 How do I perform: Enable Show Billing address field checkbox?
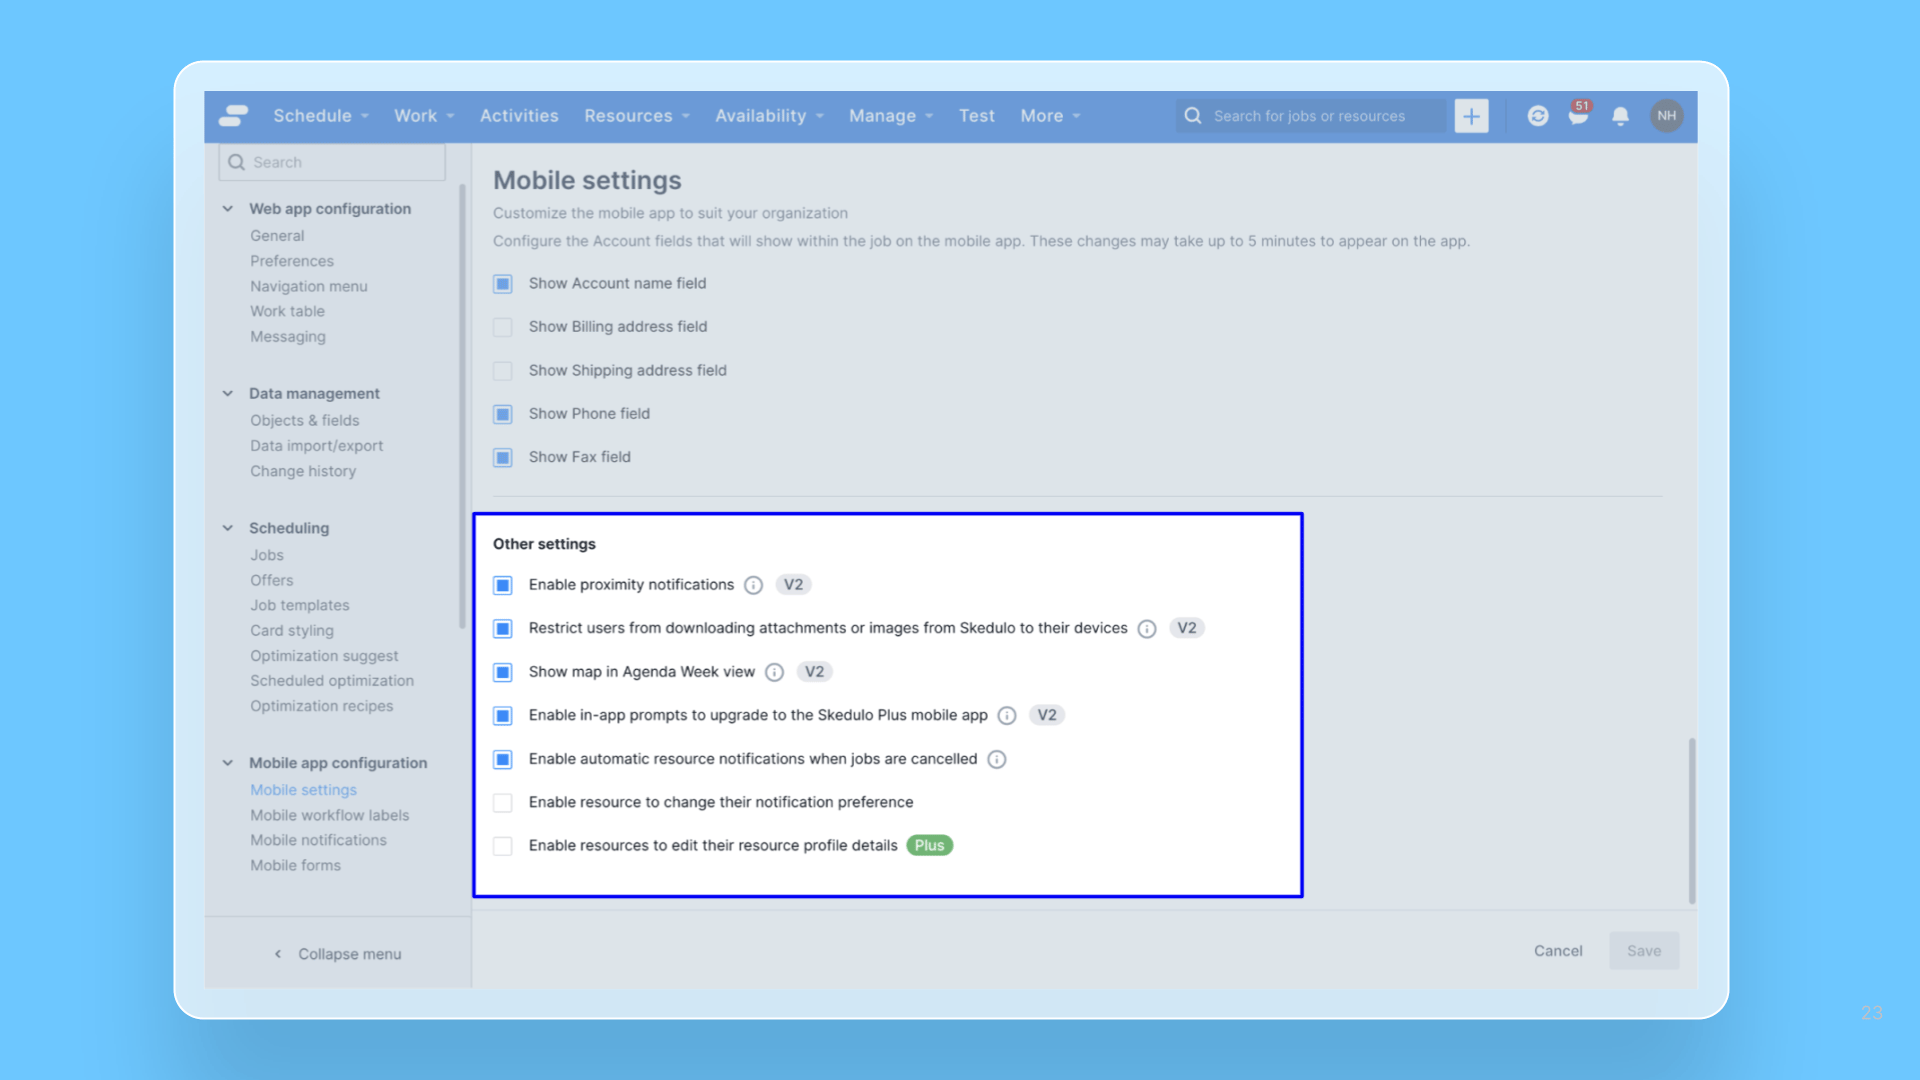503,327
